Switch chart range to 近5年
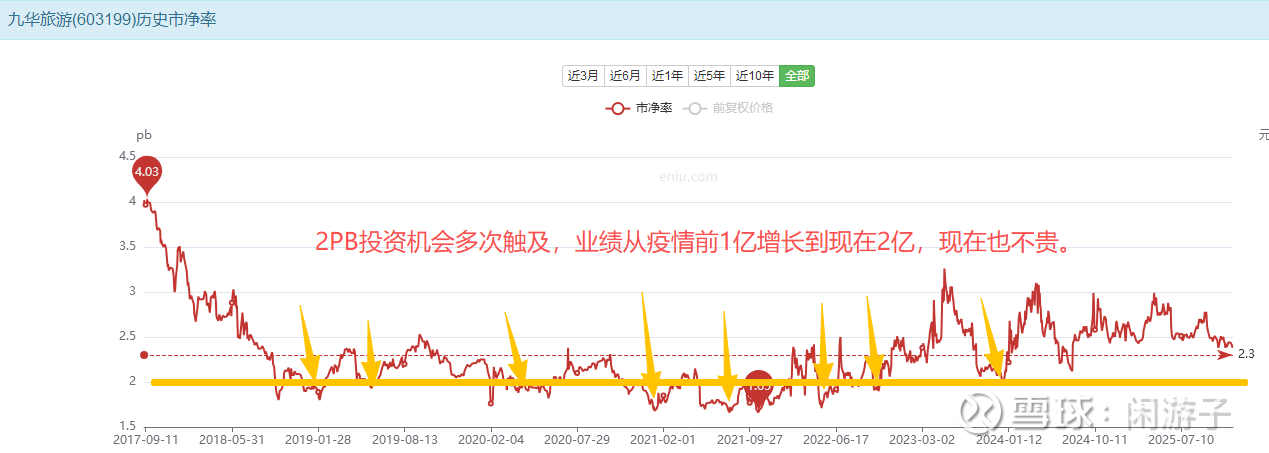The height and width of the screenshot is (453, 1269). tap(710, 76)
